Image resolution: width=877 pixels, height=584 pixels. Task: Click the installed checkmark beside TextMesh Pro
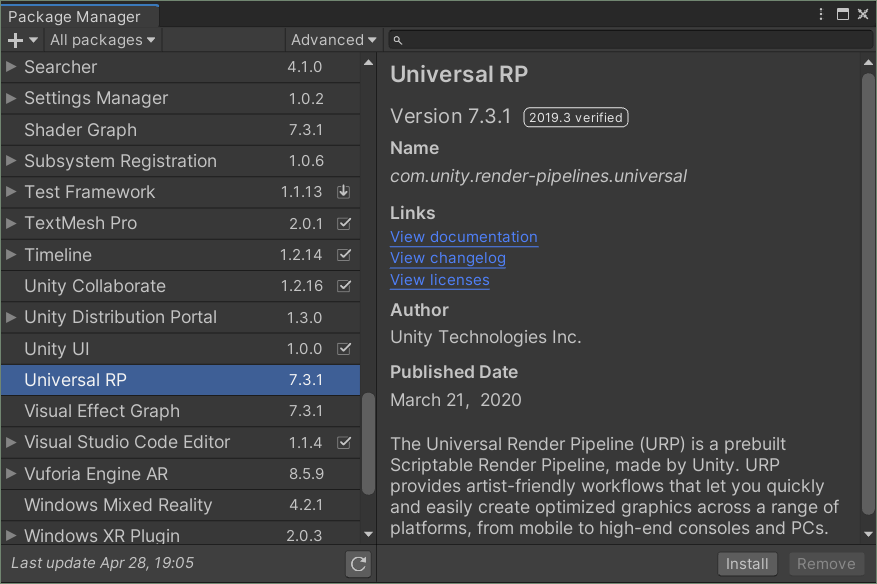pyautogui.click(x=345, y=224)
